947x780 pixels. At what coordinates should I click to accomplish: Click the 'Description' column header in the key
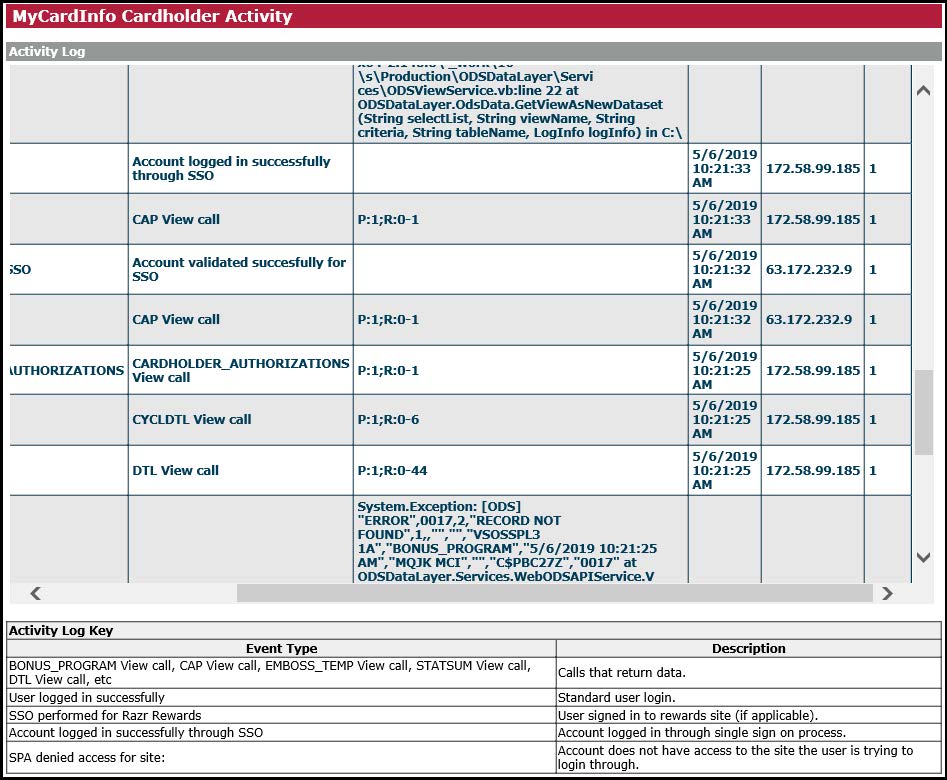click(749, 649)
